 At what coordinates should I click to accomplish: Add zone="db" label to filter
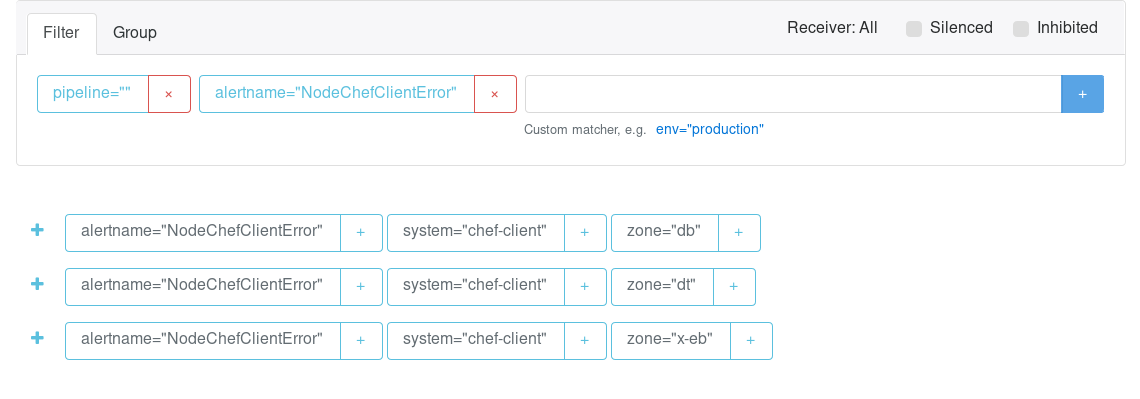pyautogui.click(x=739, y=233)
